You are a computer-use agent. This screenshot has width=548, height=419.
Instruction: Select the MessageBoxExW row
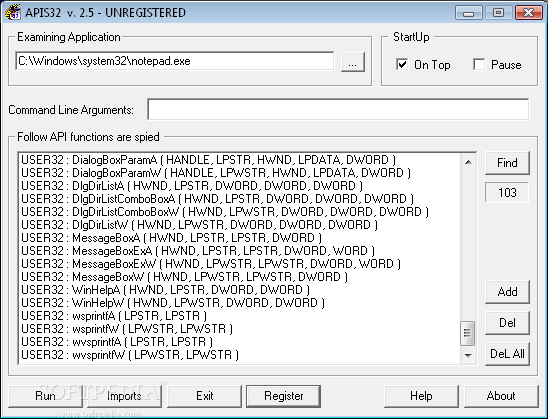(240, 264)
